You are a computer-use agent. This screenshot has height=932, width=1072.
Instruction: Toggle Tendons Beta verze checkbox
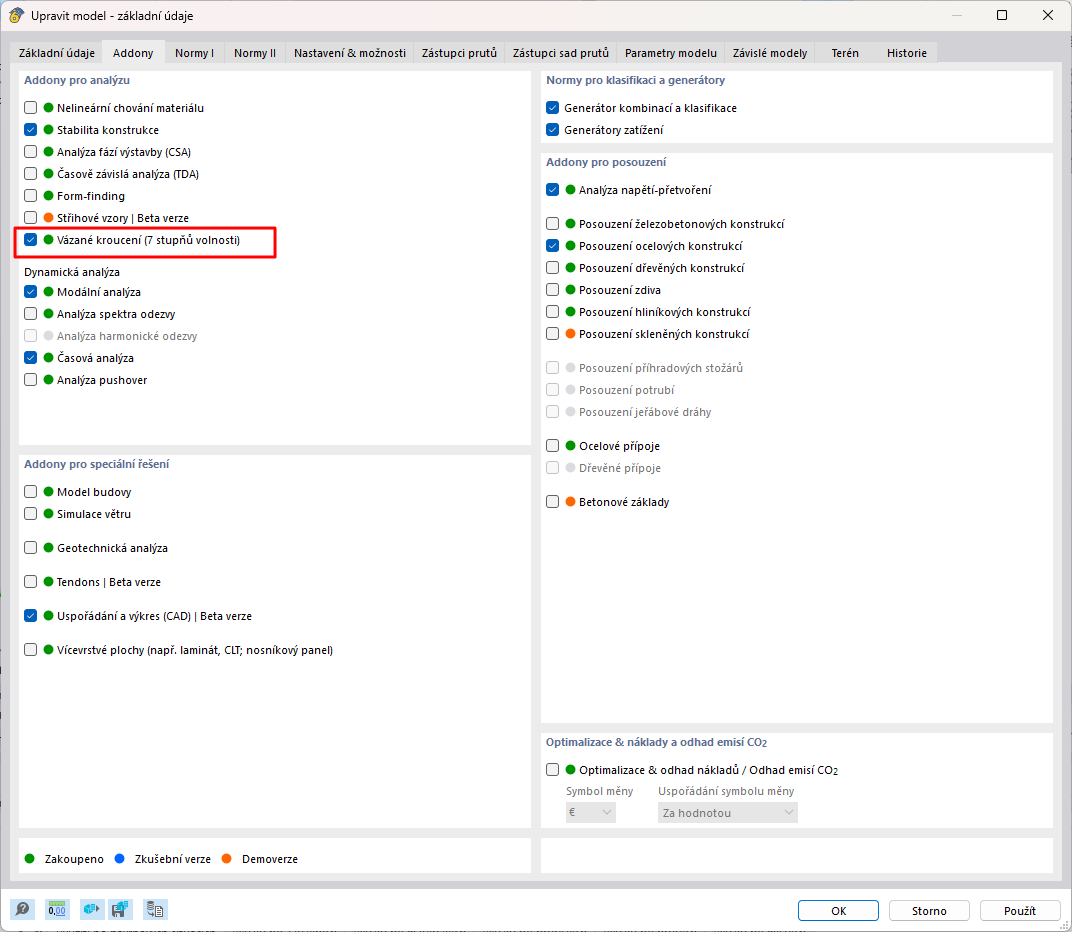click(31, 582)
